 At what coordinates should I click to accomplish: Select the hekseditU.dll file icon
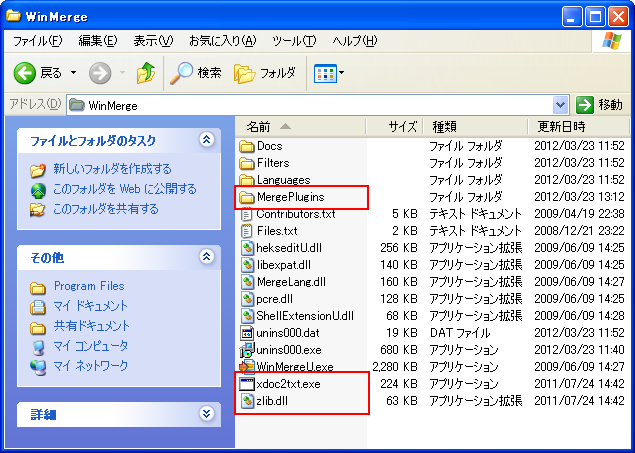tap(247, 248)
